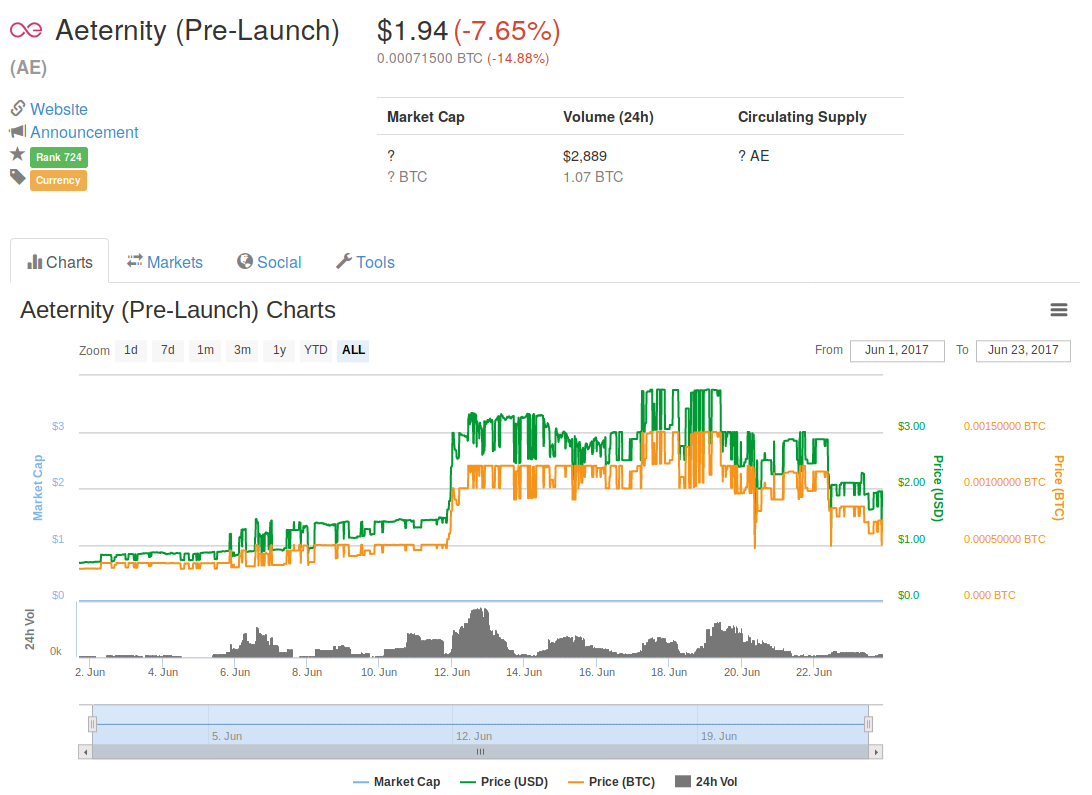This screenshot has height=795, width=1092.
Task: Click the Aeternity (Pre-Launch) Charts heading
Action: pyautogui.click(x=178, y=310)
